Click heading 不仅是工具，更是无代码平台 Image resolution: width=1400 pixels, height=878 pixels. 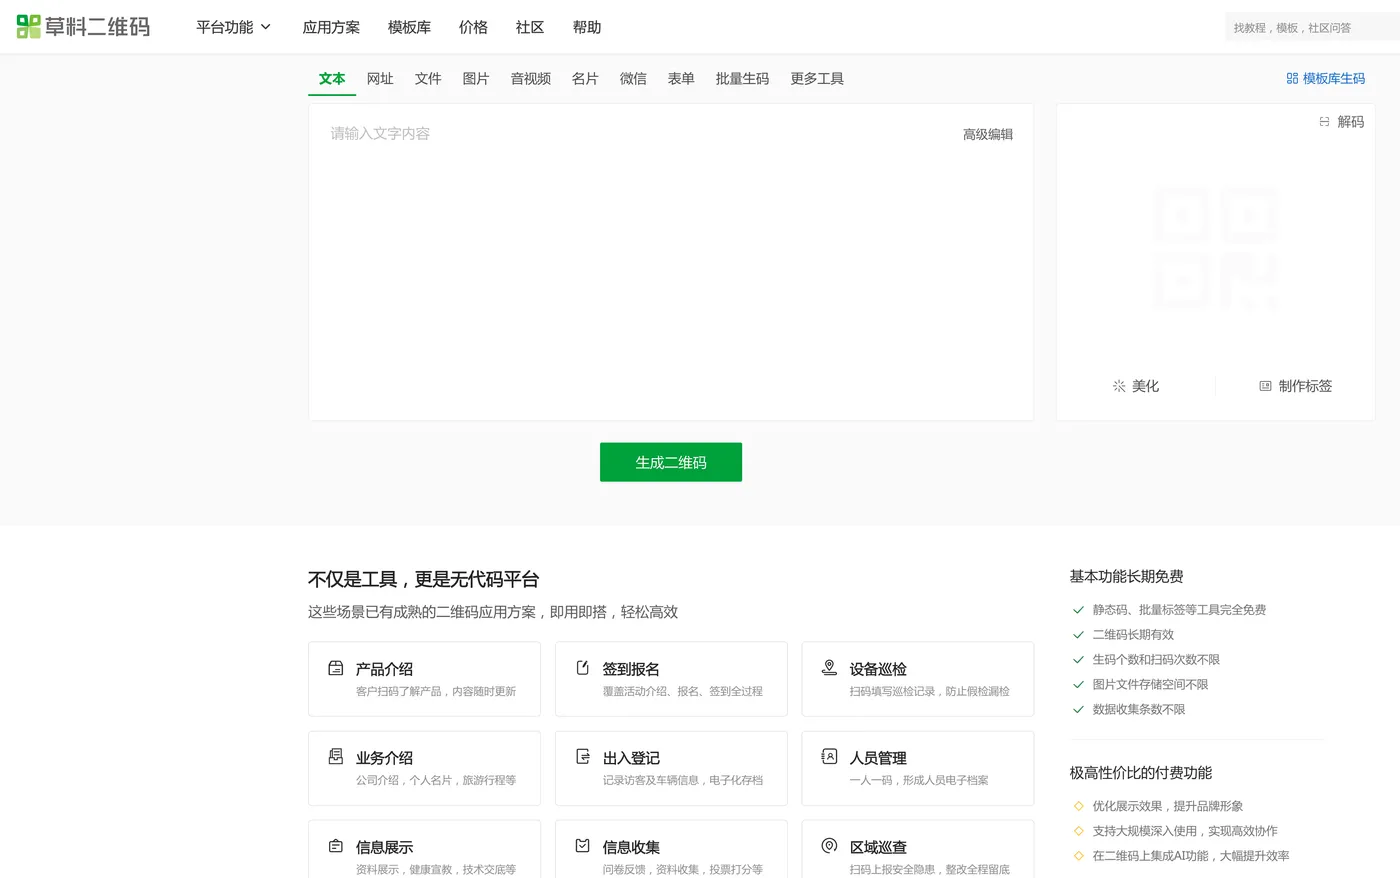423,579
